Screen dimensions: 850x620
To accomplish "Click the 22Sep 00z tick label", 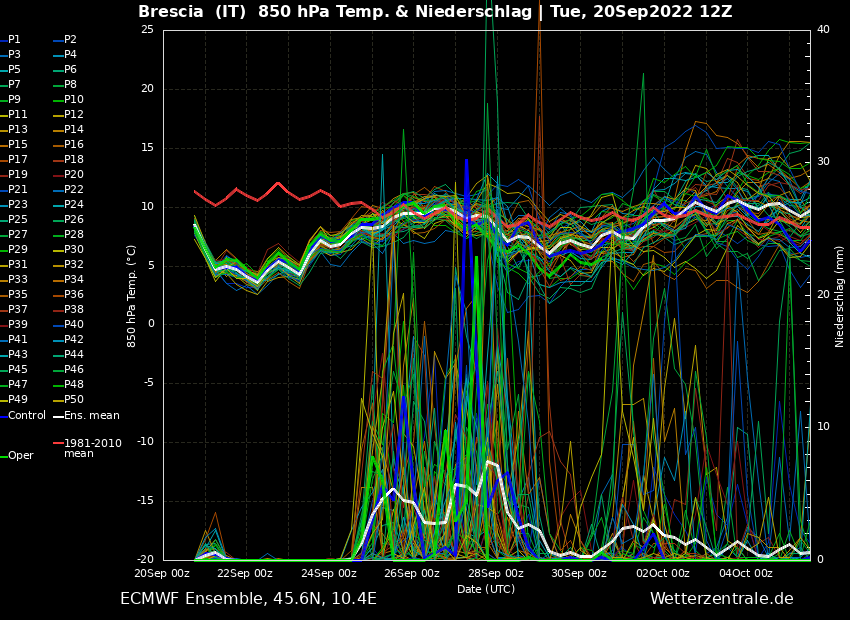I will pos(245,573).
